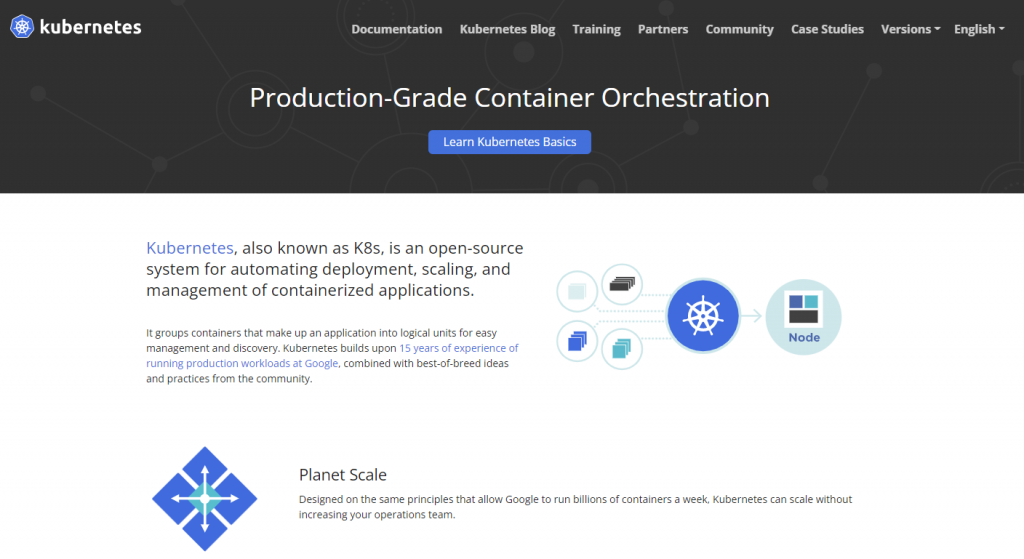Go to Kubernetes Blog

(507, 29)
